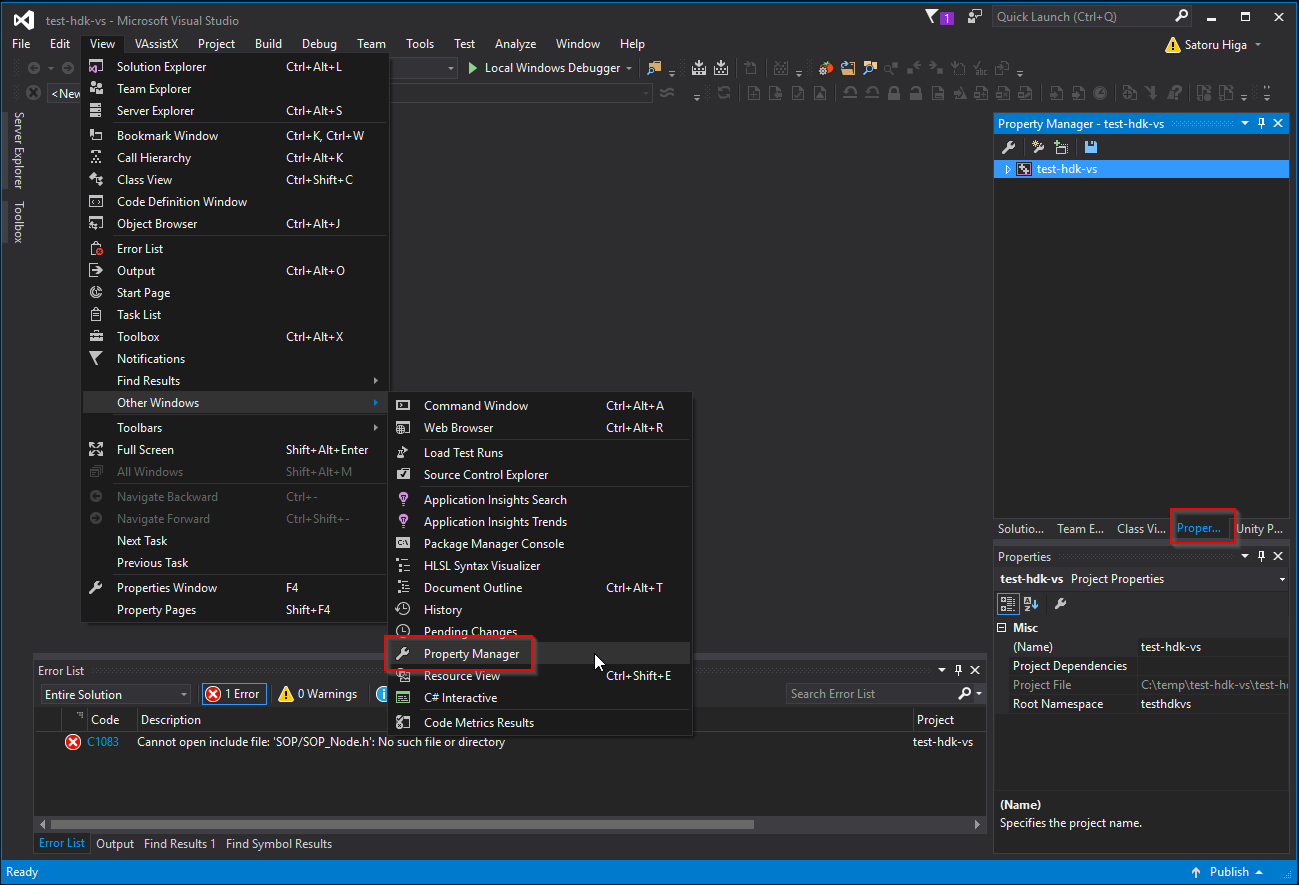Viewport: 1299px width, 885px height.
Task: Collapse the Misc category in Properties
Action: (1003, 628)
